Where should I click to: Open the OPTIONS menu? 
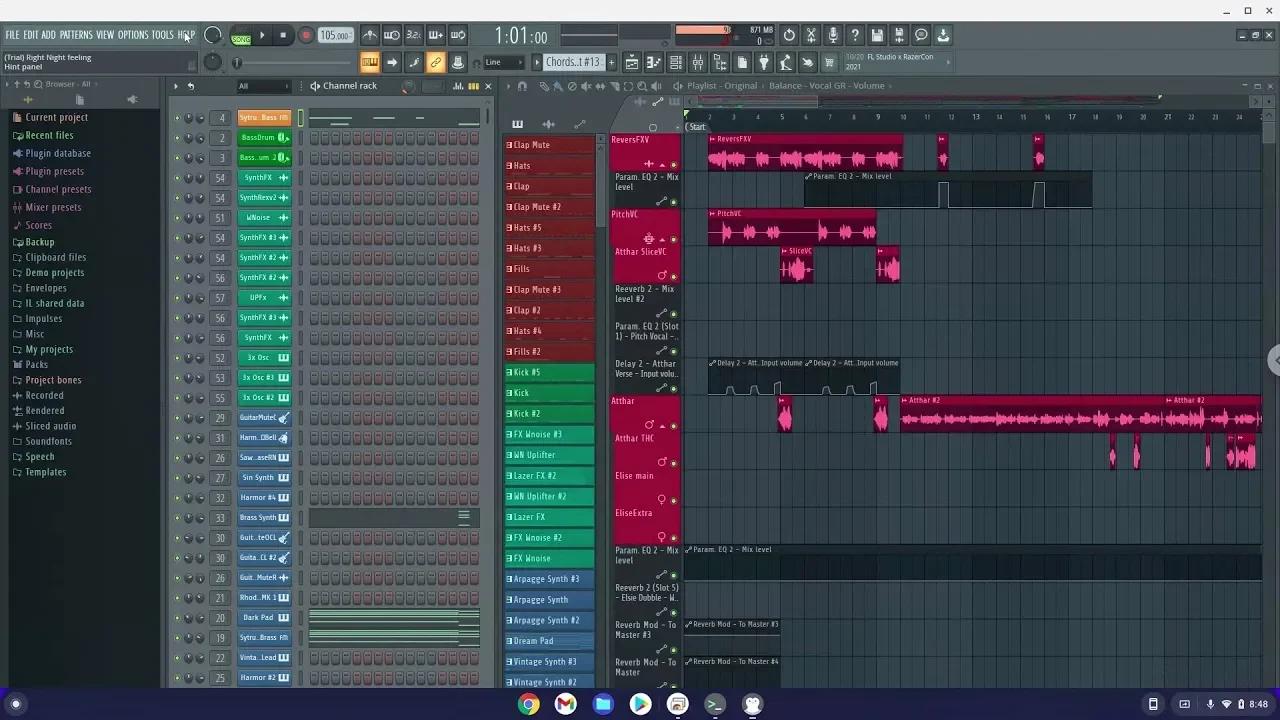(x=133, y=35)
